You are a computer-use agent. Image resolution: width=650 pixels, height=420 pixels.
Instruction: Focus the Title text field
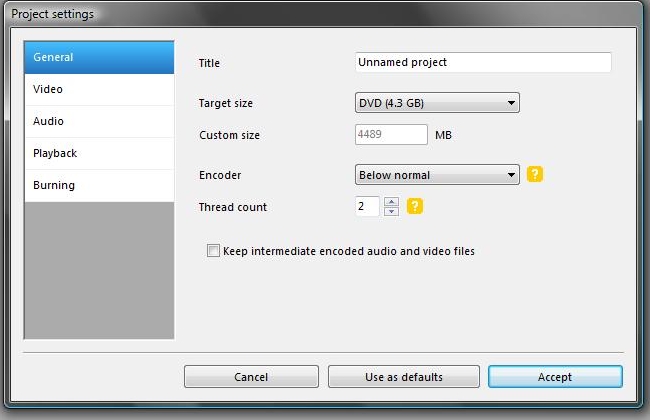(x=483, y=62)
